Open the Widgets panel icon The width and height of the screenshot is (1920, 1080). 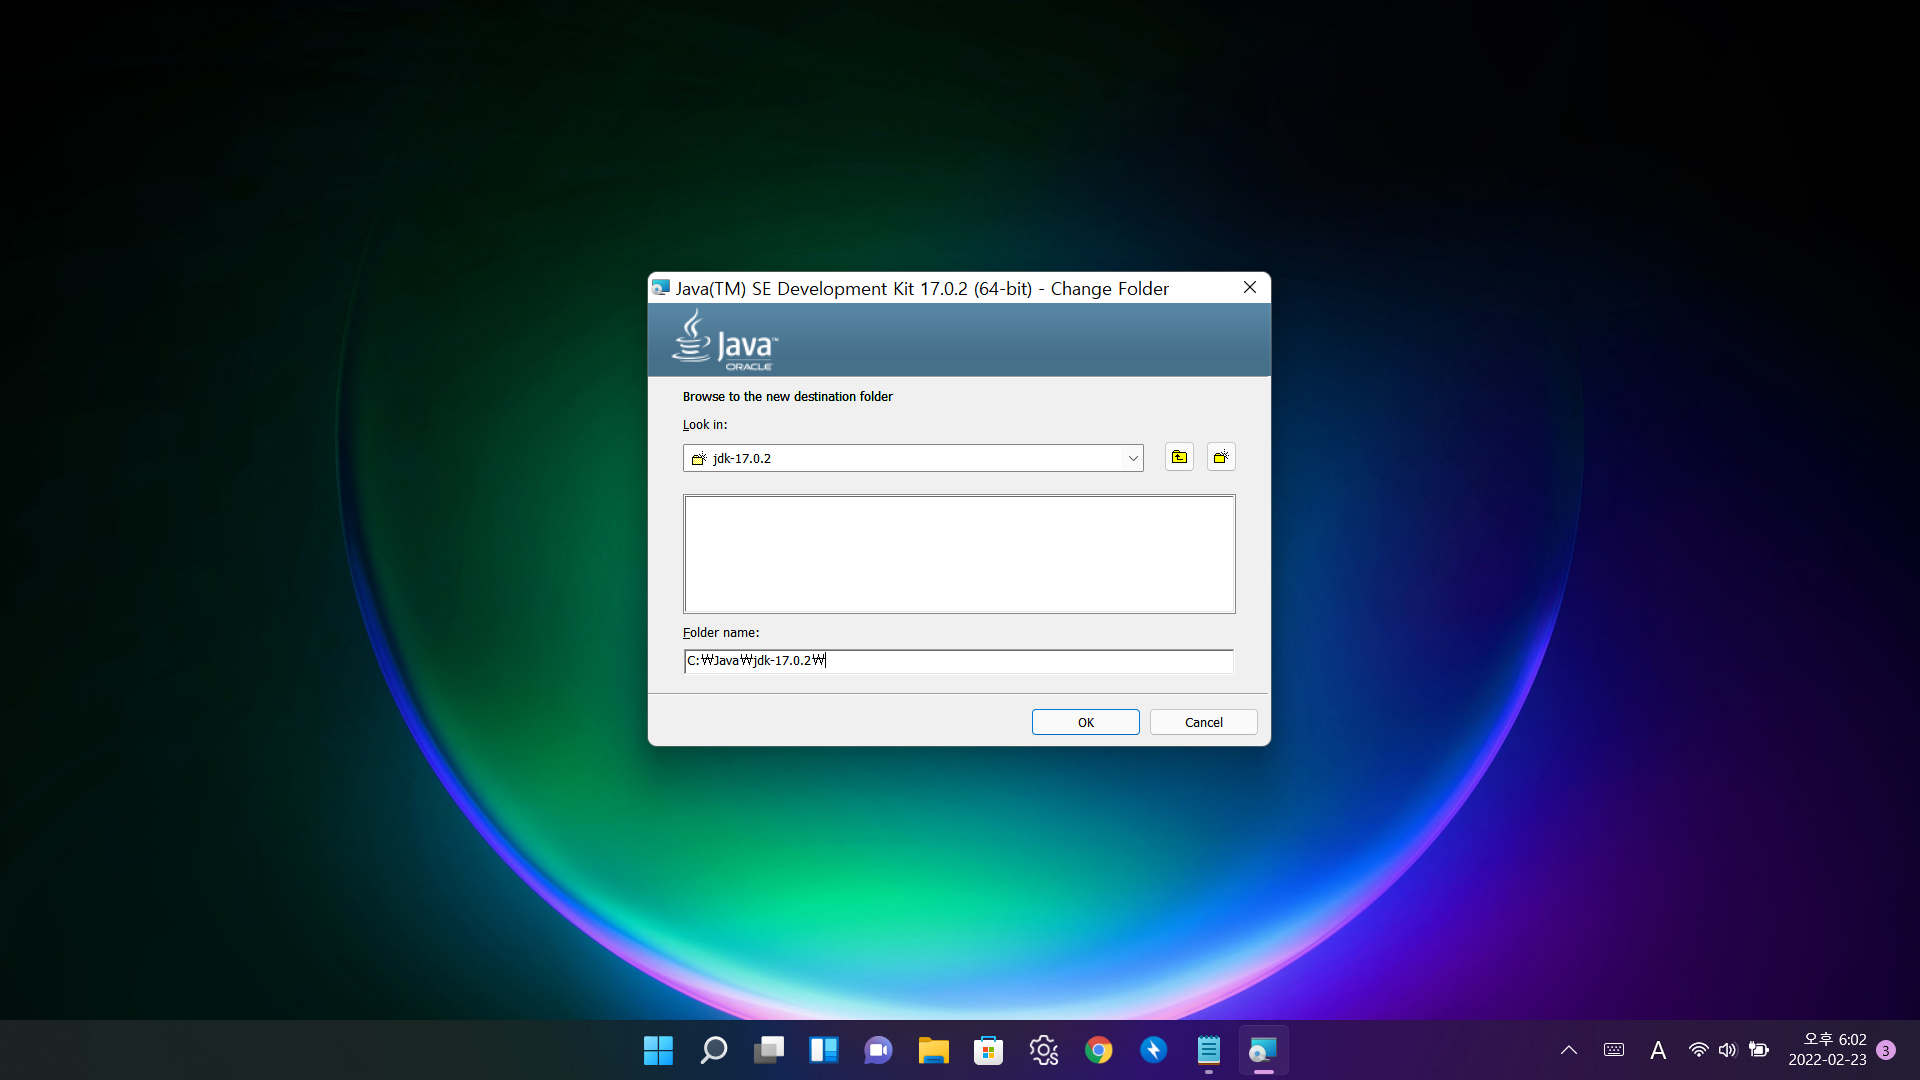click(823, 1050)
